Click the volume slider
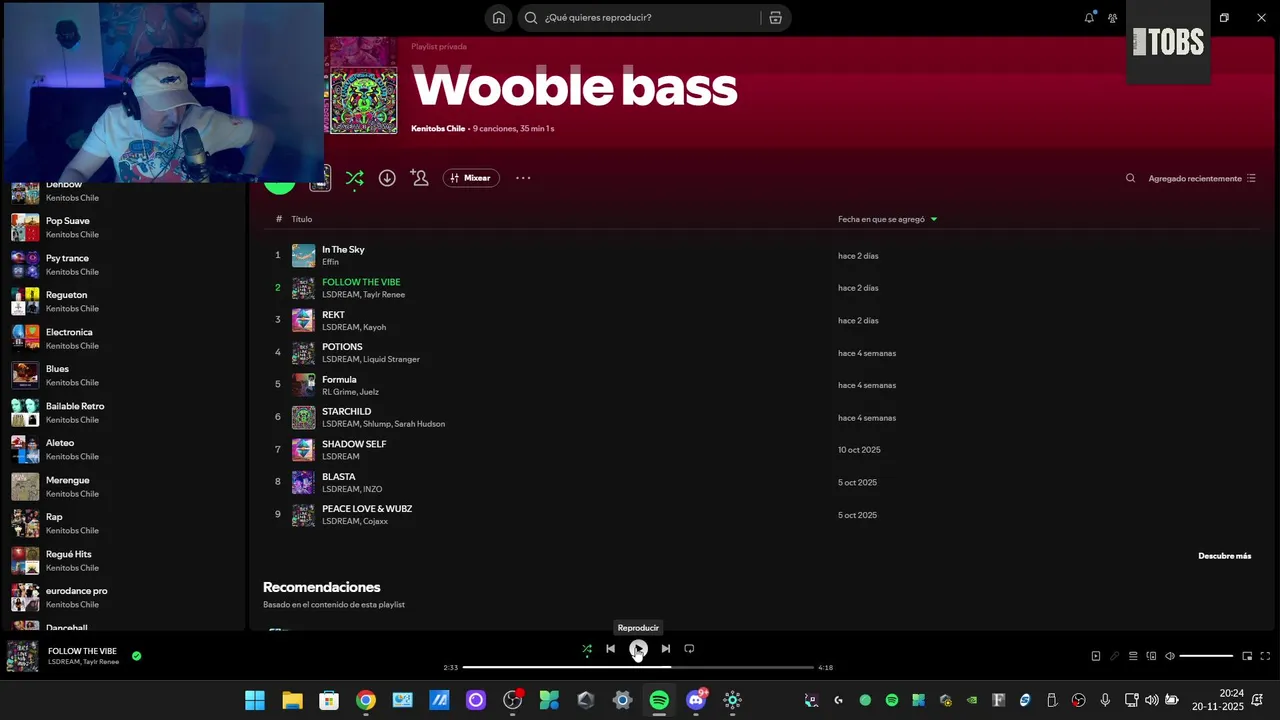The height and width of the screenshot is (720, 1280). (x=1206, y=656)
